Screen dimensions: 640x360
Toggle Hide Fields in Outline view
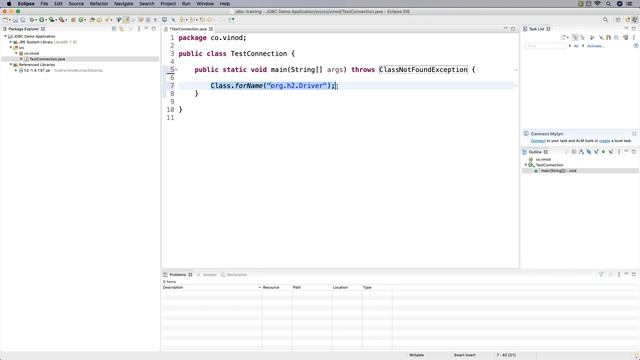coord(589,152)
